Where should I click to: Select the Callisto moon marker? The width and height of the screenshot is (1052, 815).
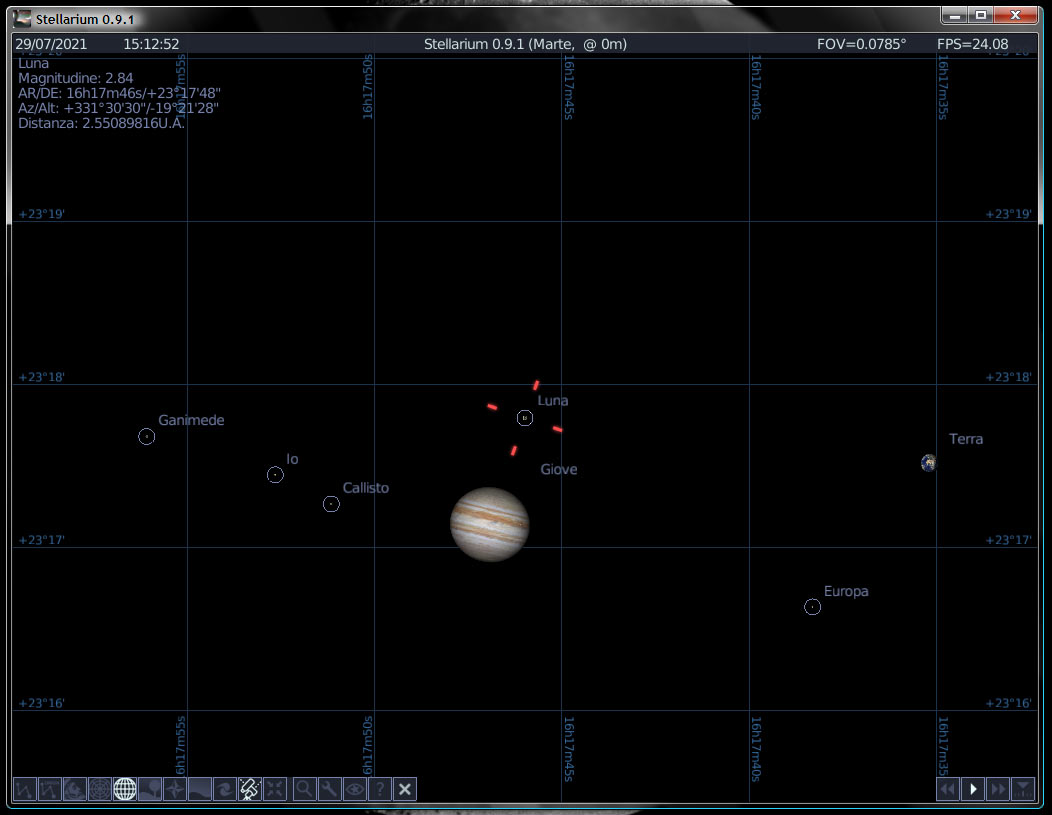click(331, 504)
